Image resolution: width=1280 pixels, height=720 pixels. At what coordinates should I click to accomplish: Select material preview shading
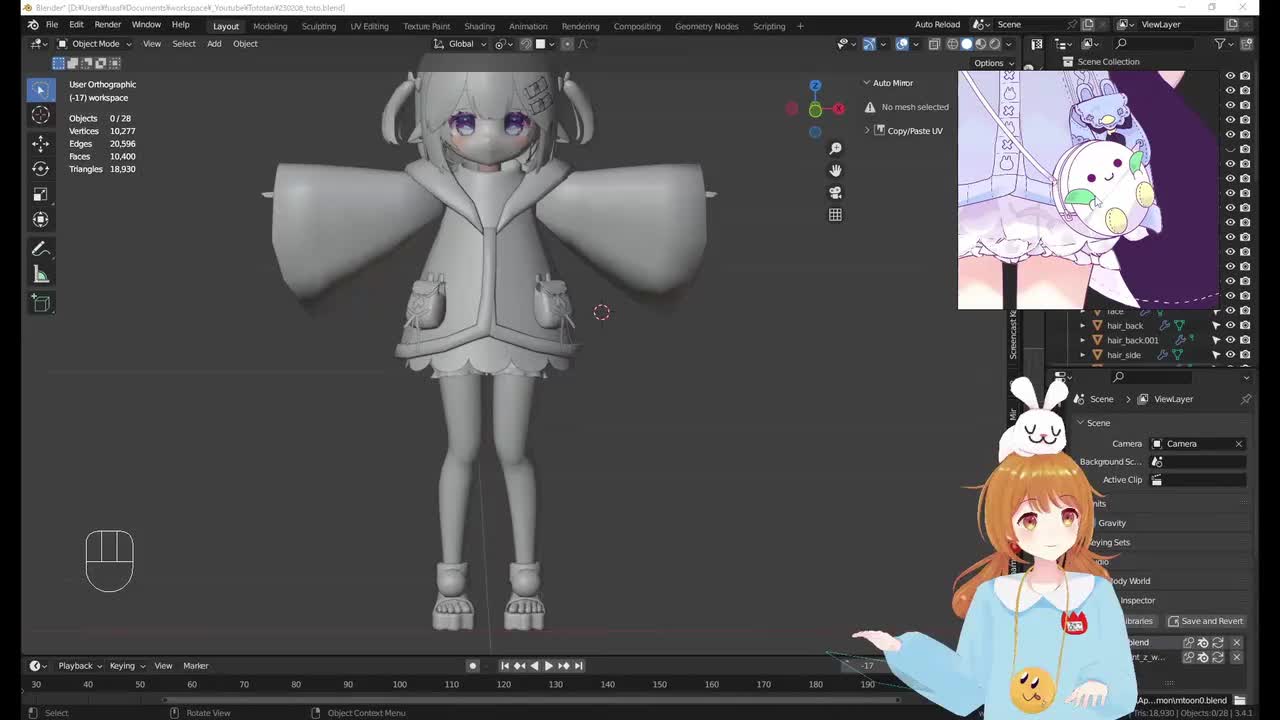click(x=980, y=44)
